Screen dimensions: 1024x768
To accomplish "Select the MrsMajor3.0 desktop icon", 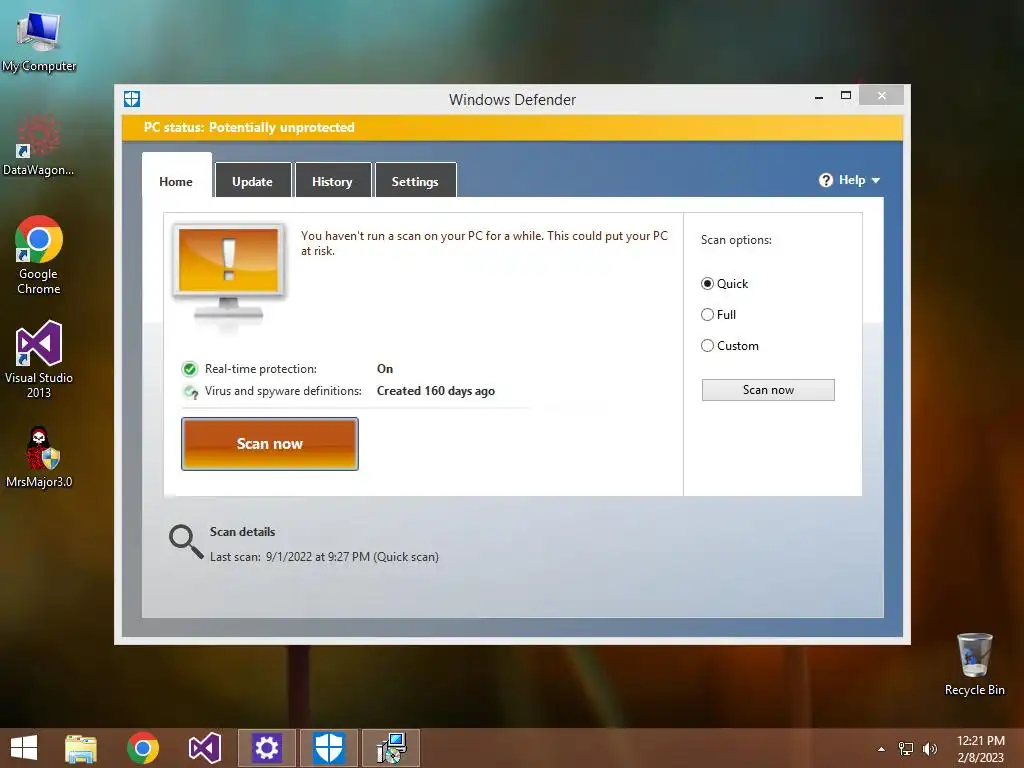I will [x=39, y=457].
